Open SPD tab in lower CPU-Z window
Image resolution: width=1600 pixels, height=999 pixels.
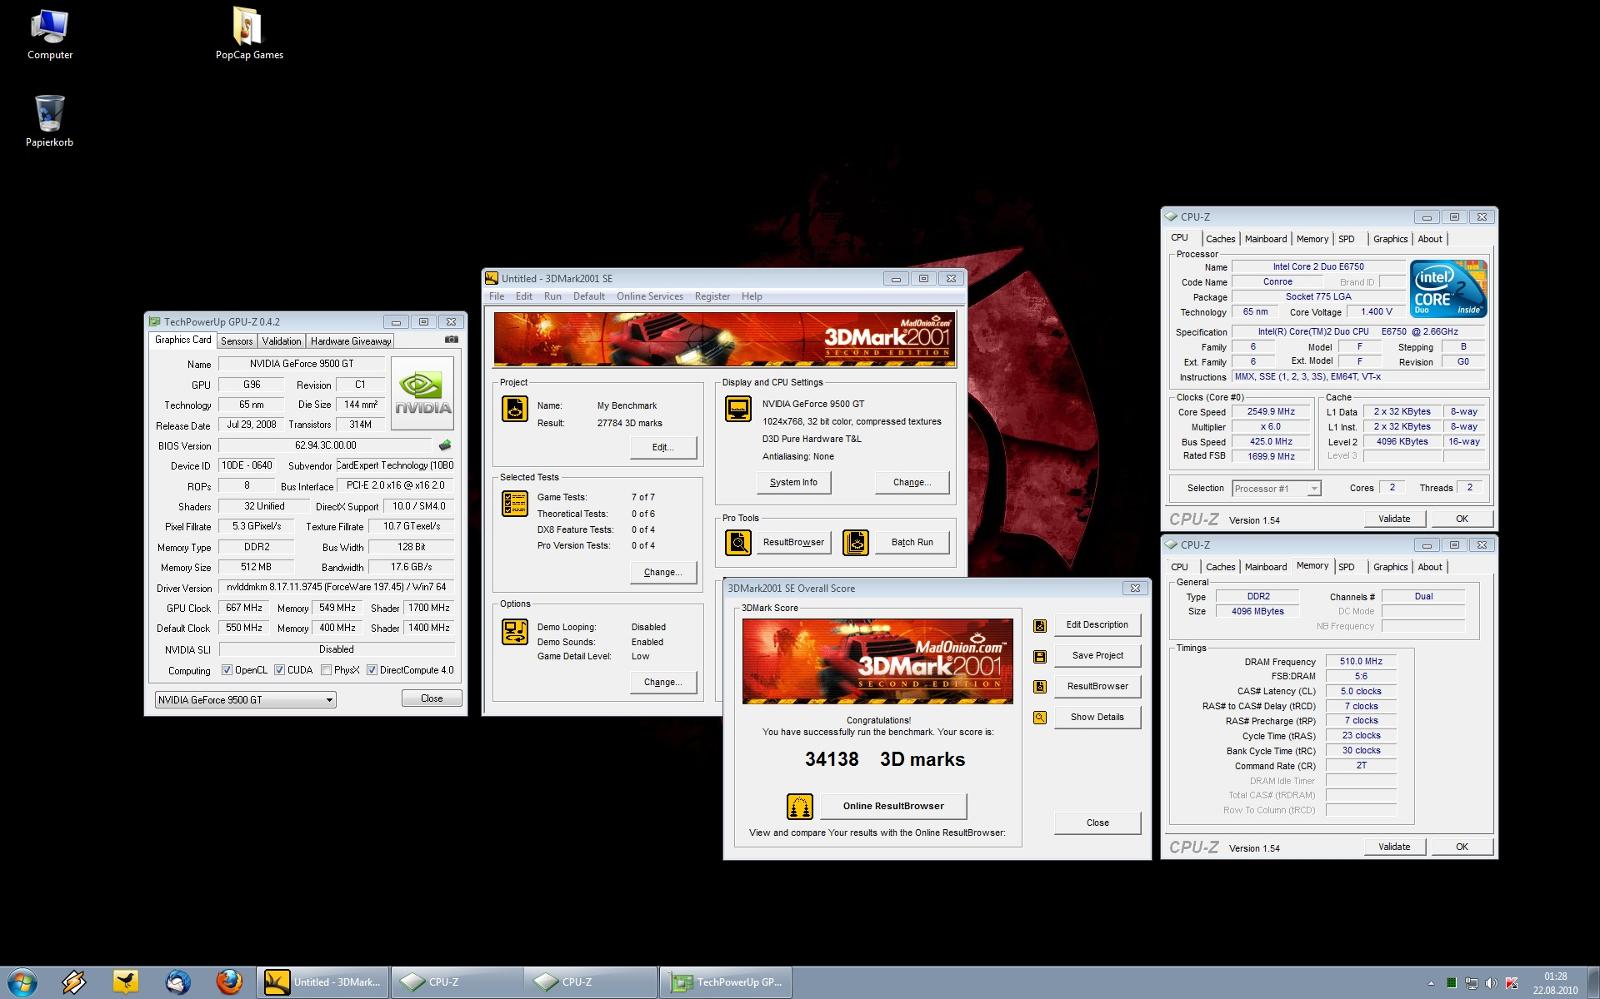click(x=1347, y=567)
